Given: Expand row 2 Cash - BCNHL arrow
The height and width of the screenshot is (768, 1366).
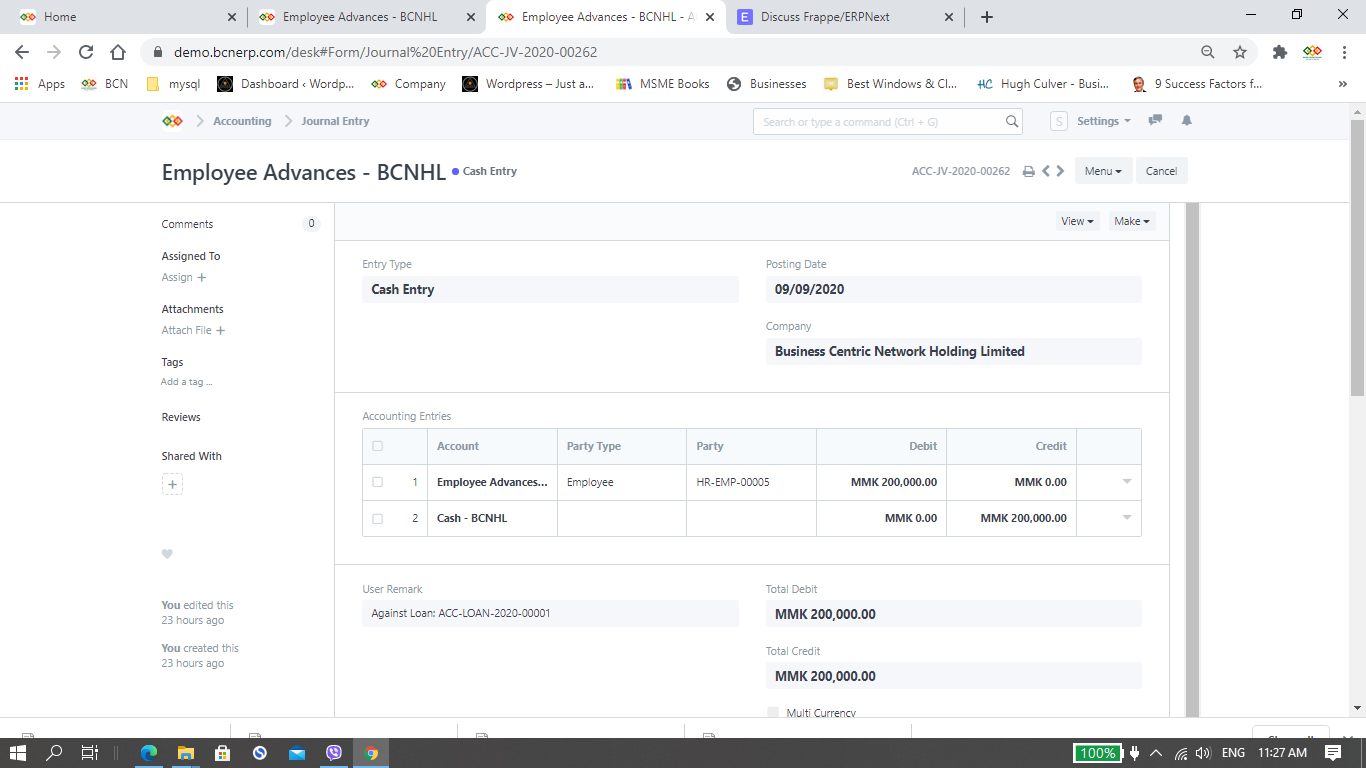Looking at the screenshot, I should click(x=1127, y=518).
